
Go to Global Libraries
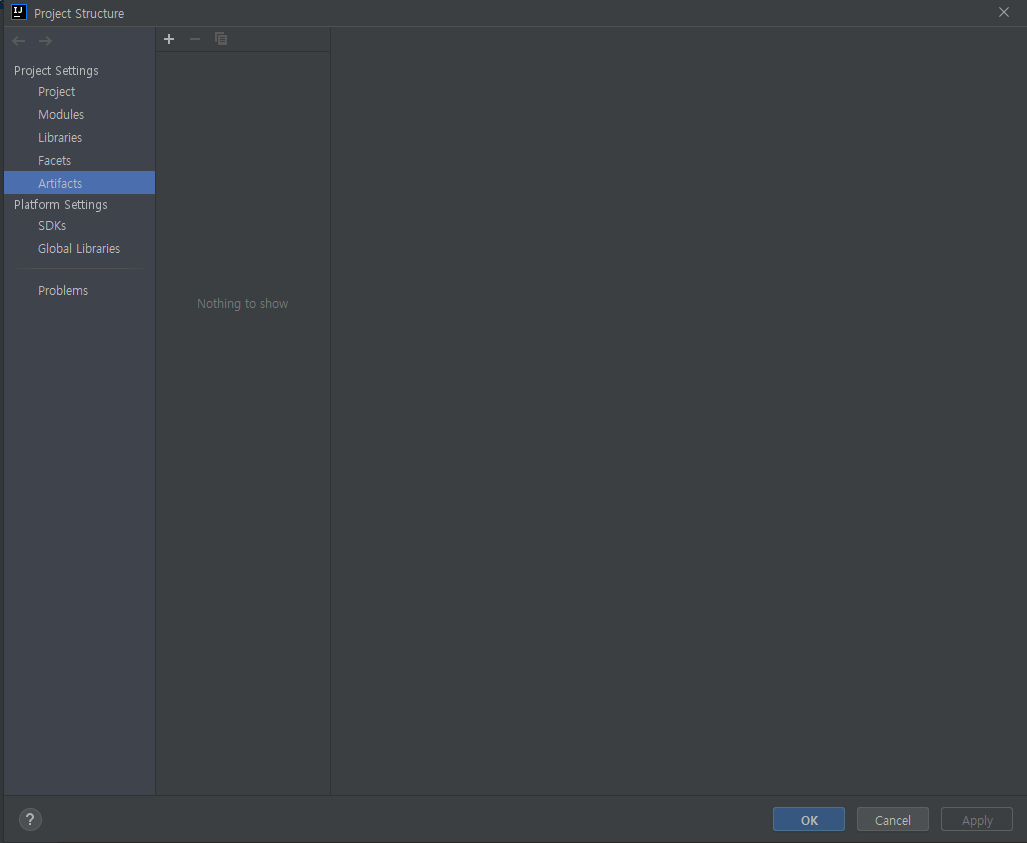click(79, 248)
